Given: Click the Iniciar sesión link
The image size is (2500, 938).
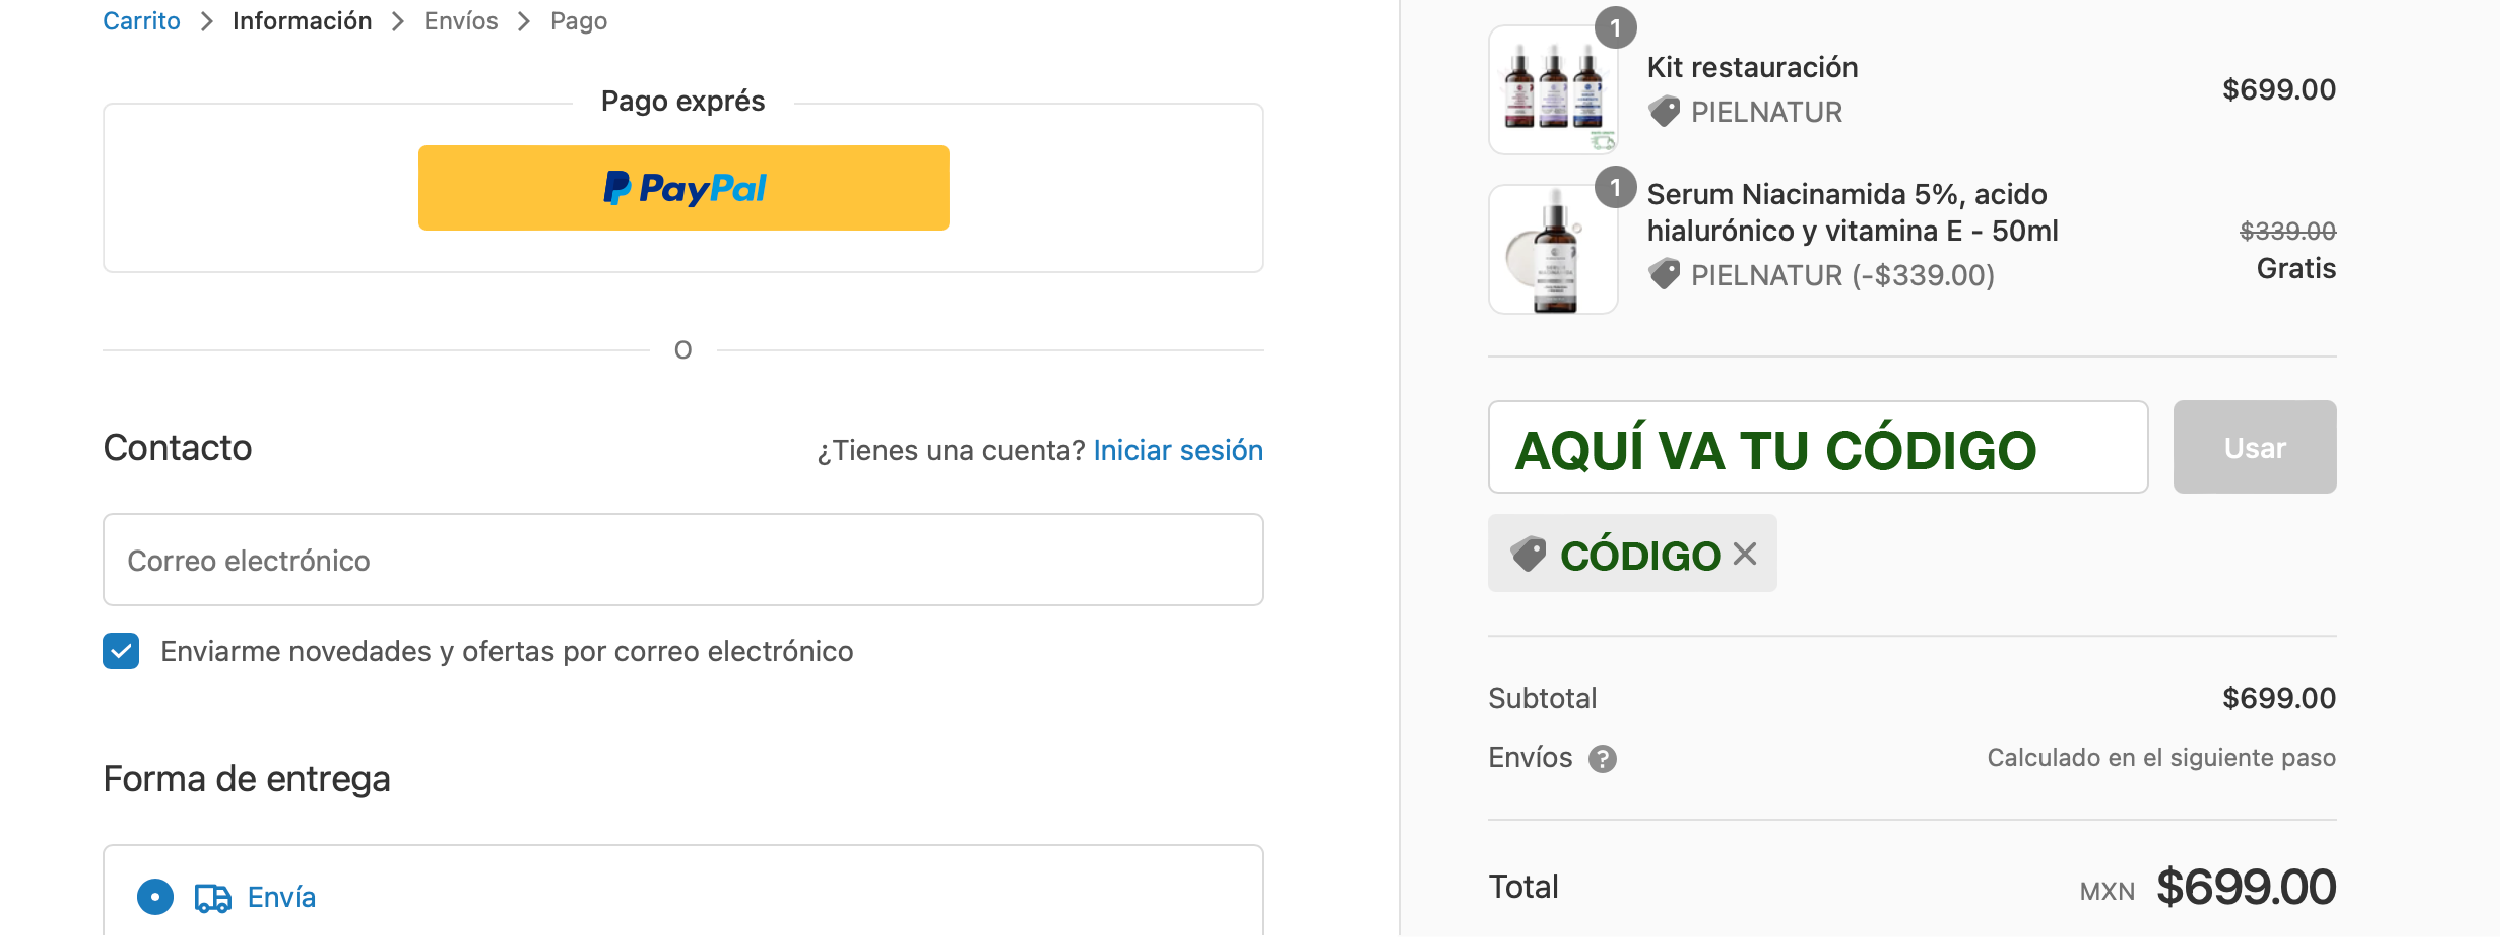Looking at the screenshot, I should click(1178, 450).
